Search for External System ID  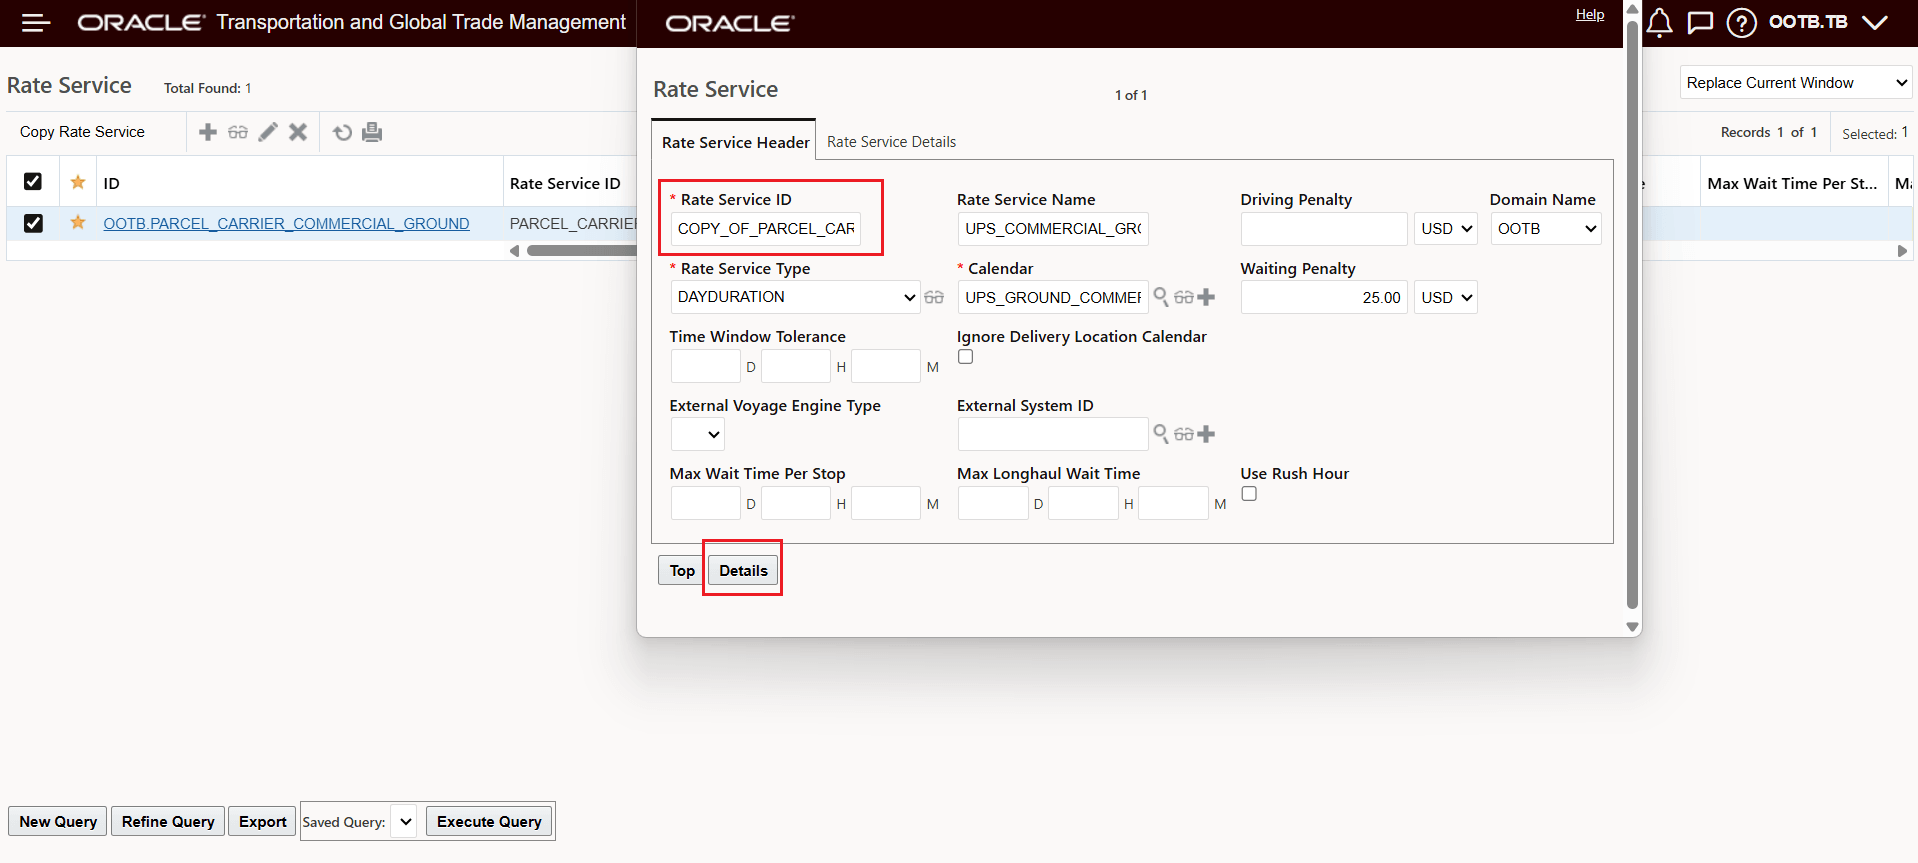pyautogui.click(x=1161, y=433)
